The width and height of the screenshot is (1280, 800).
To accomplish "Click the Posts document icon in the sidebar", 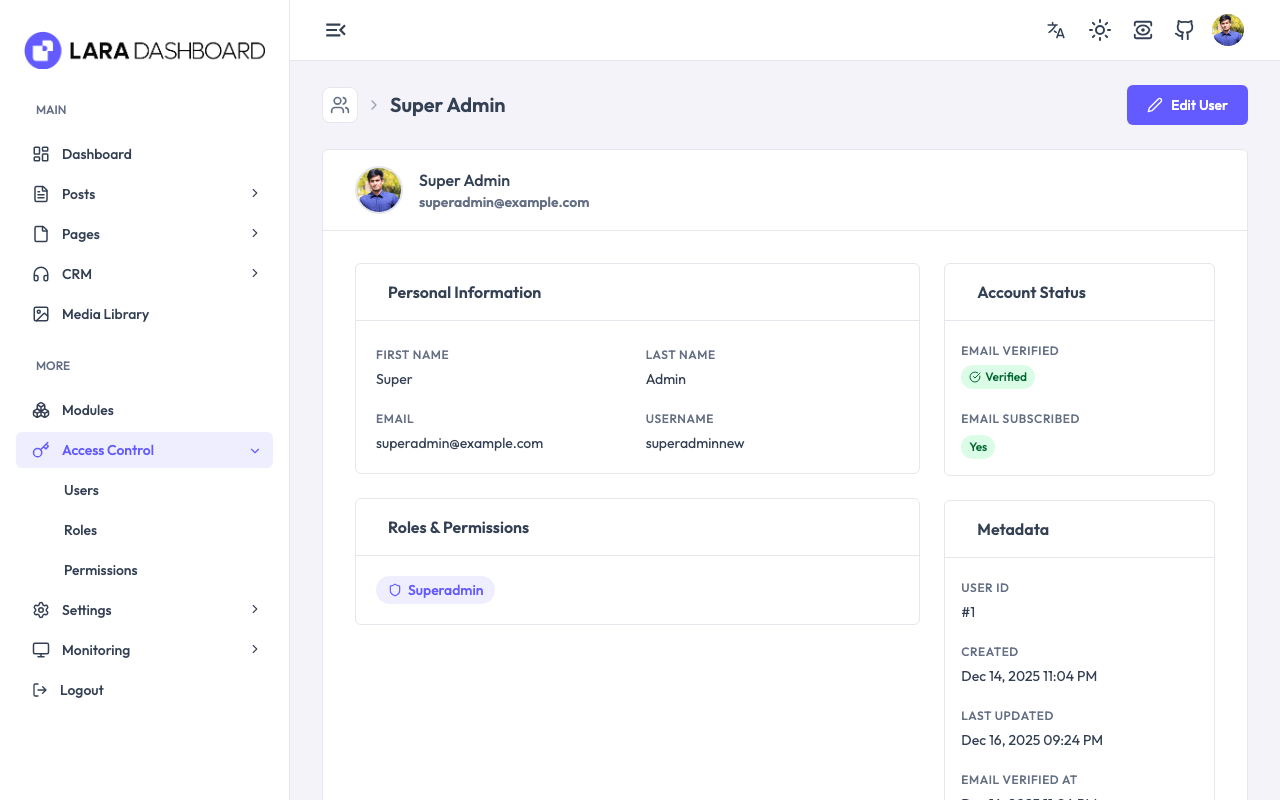I will point(41,194).
